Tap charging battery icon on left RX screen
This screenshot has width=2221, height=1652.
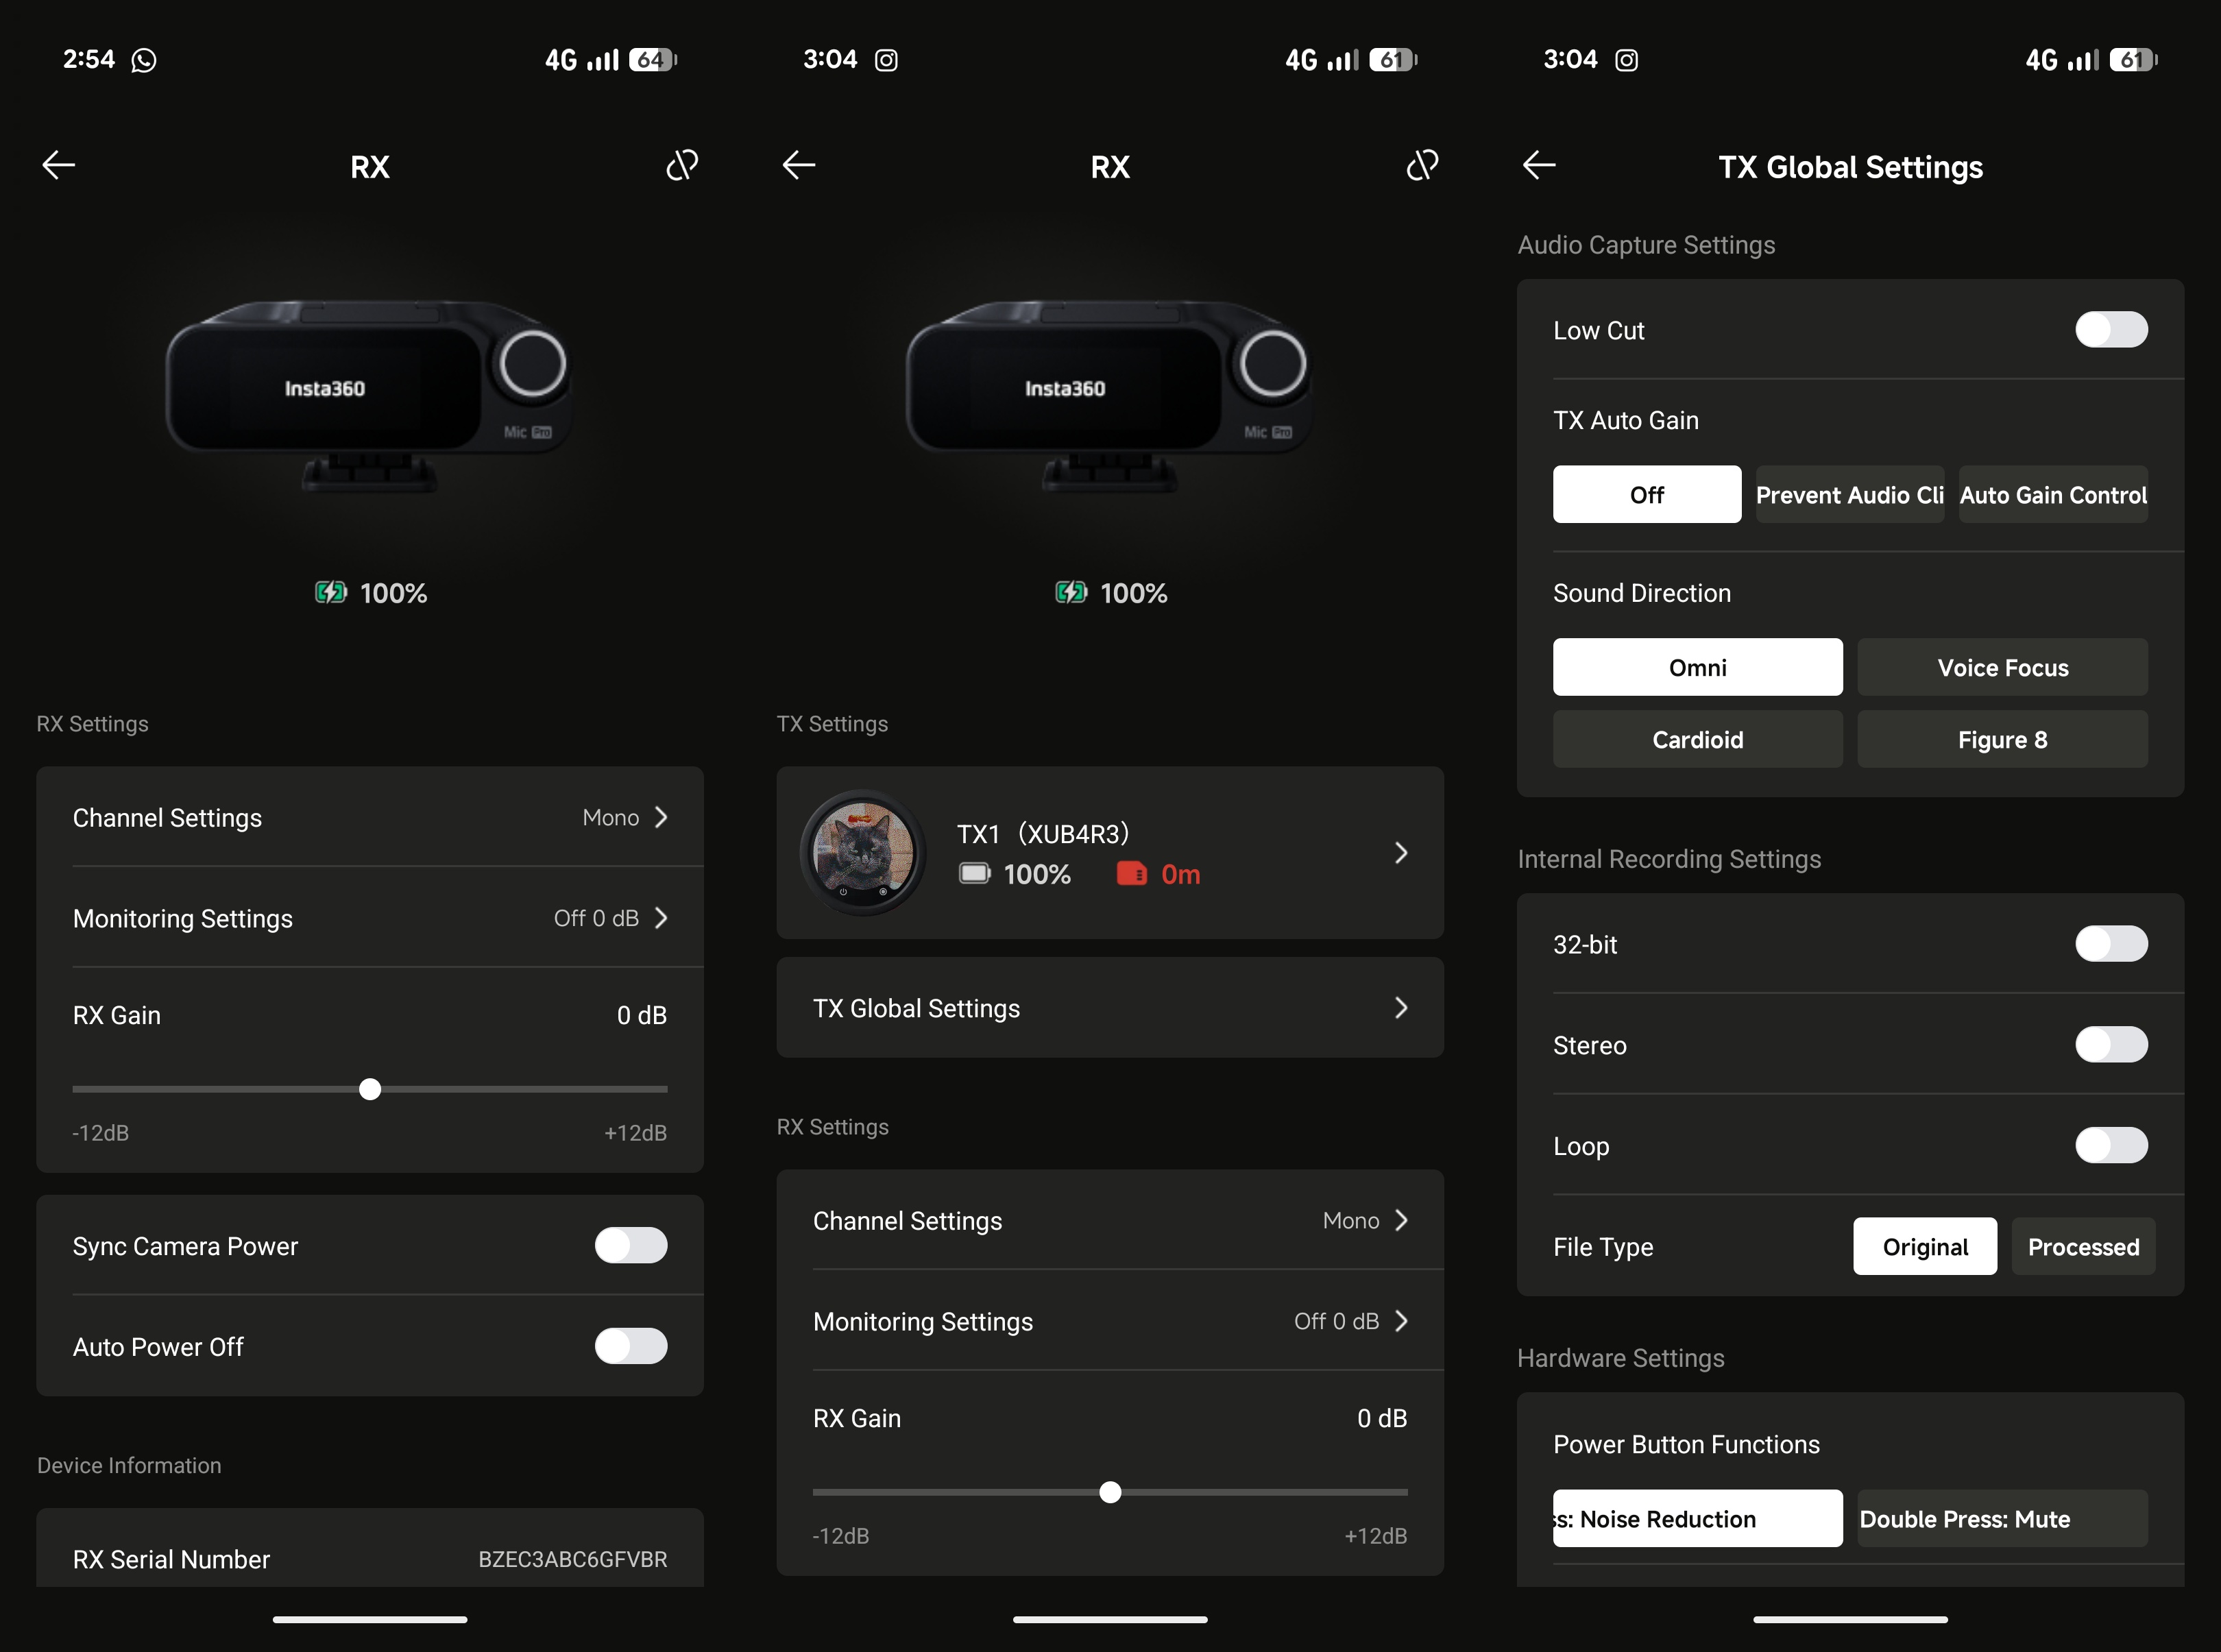click(331, 593)
